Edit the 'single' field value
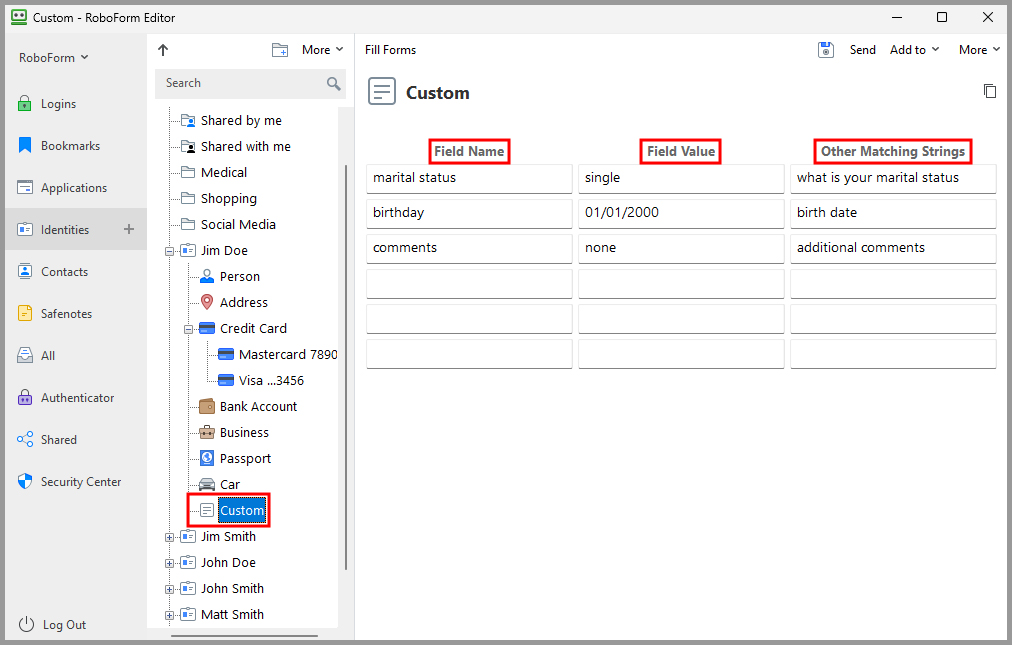The image size is (1012, 645). pyautogui.click(x=681, y=178)
